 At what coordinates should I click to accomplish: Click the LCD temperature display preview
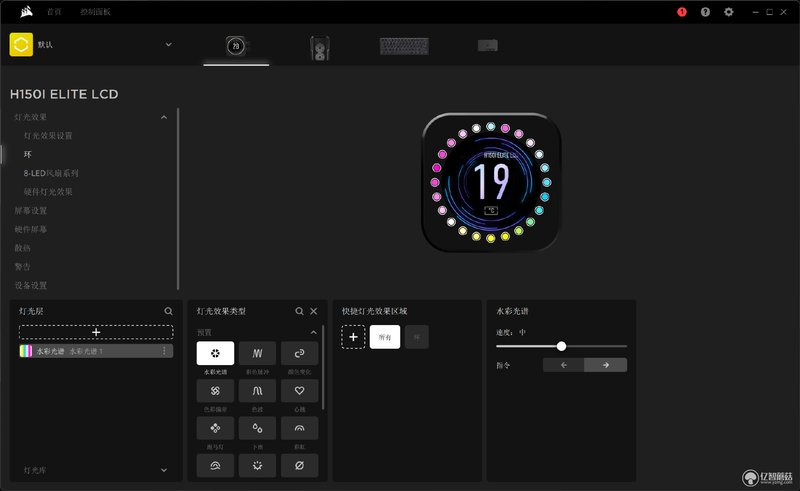(490, 182)
